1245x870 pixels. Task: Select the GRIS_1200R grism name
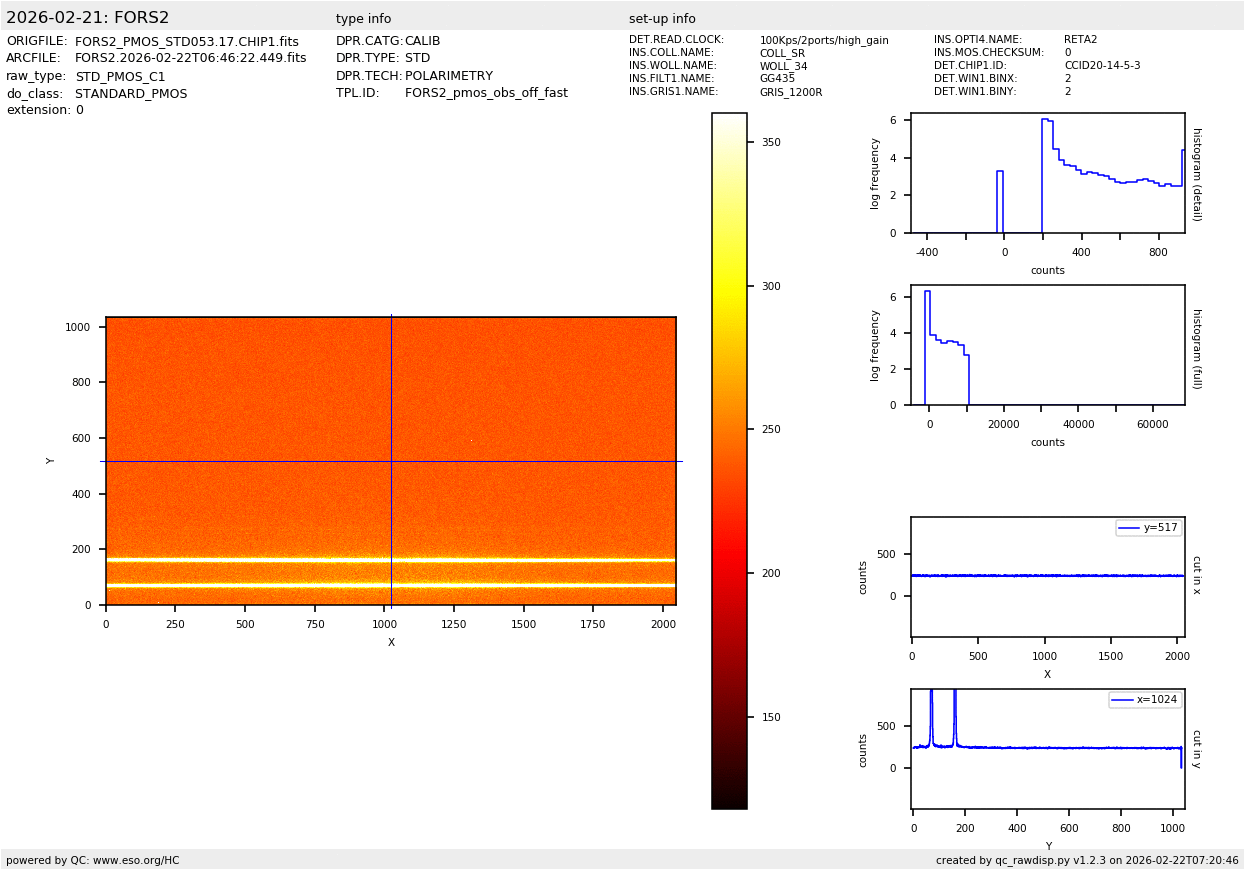point(790,92)
